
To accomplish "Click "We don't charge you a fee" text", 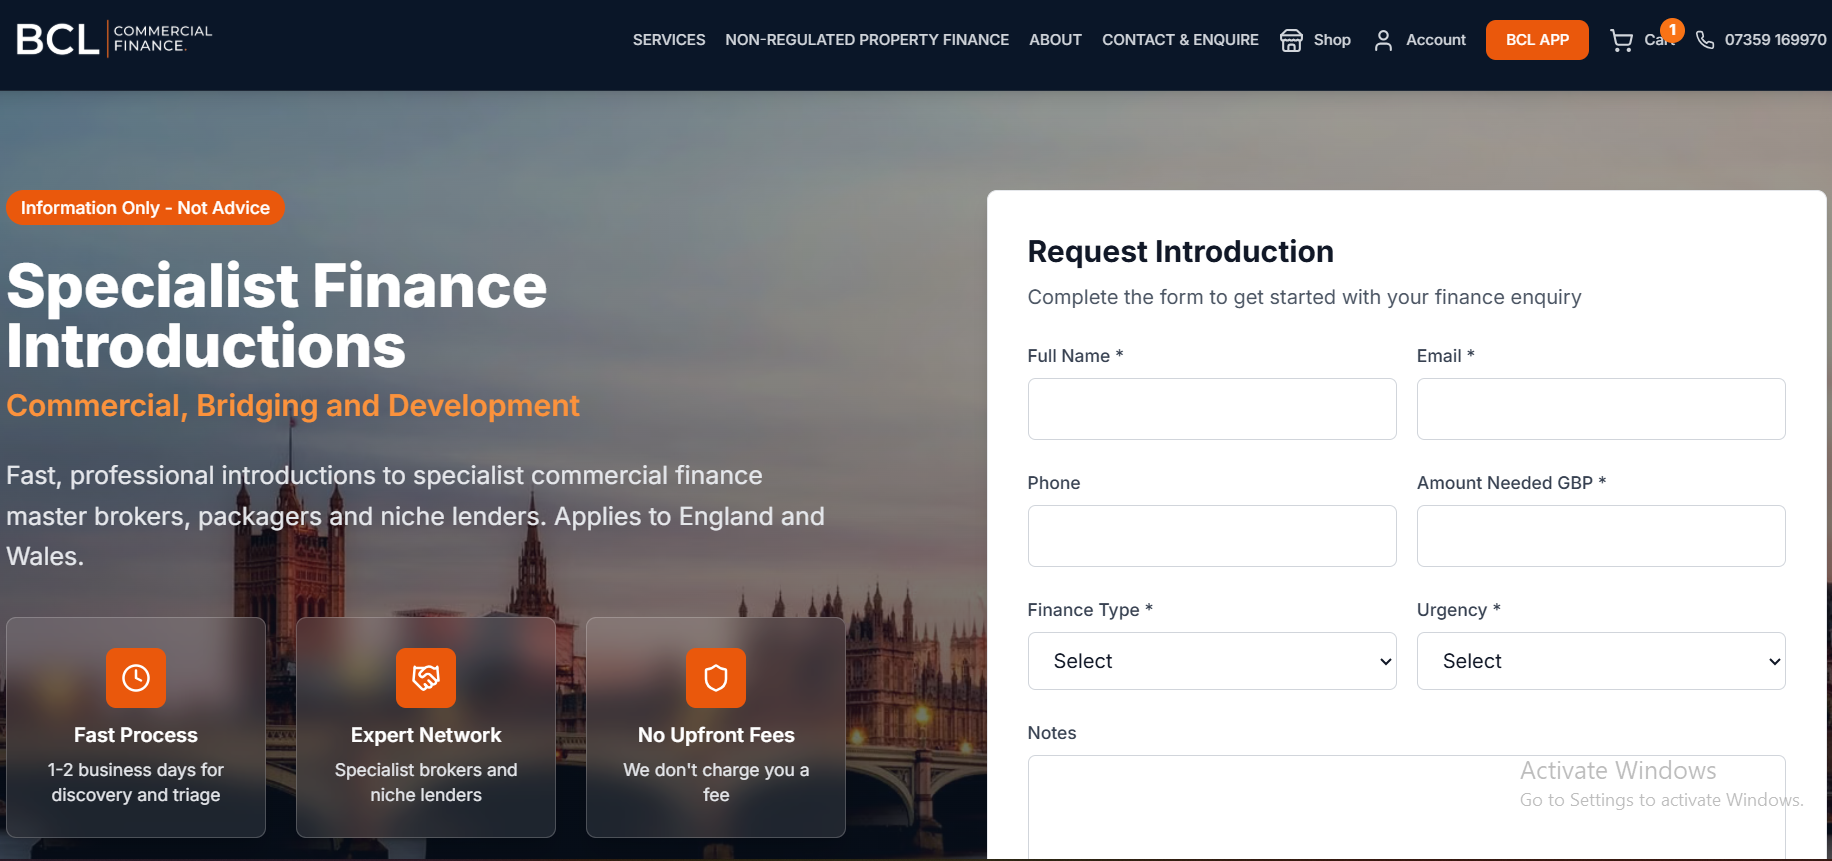I will coord(716,782).
